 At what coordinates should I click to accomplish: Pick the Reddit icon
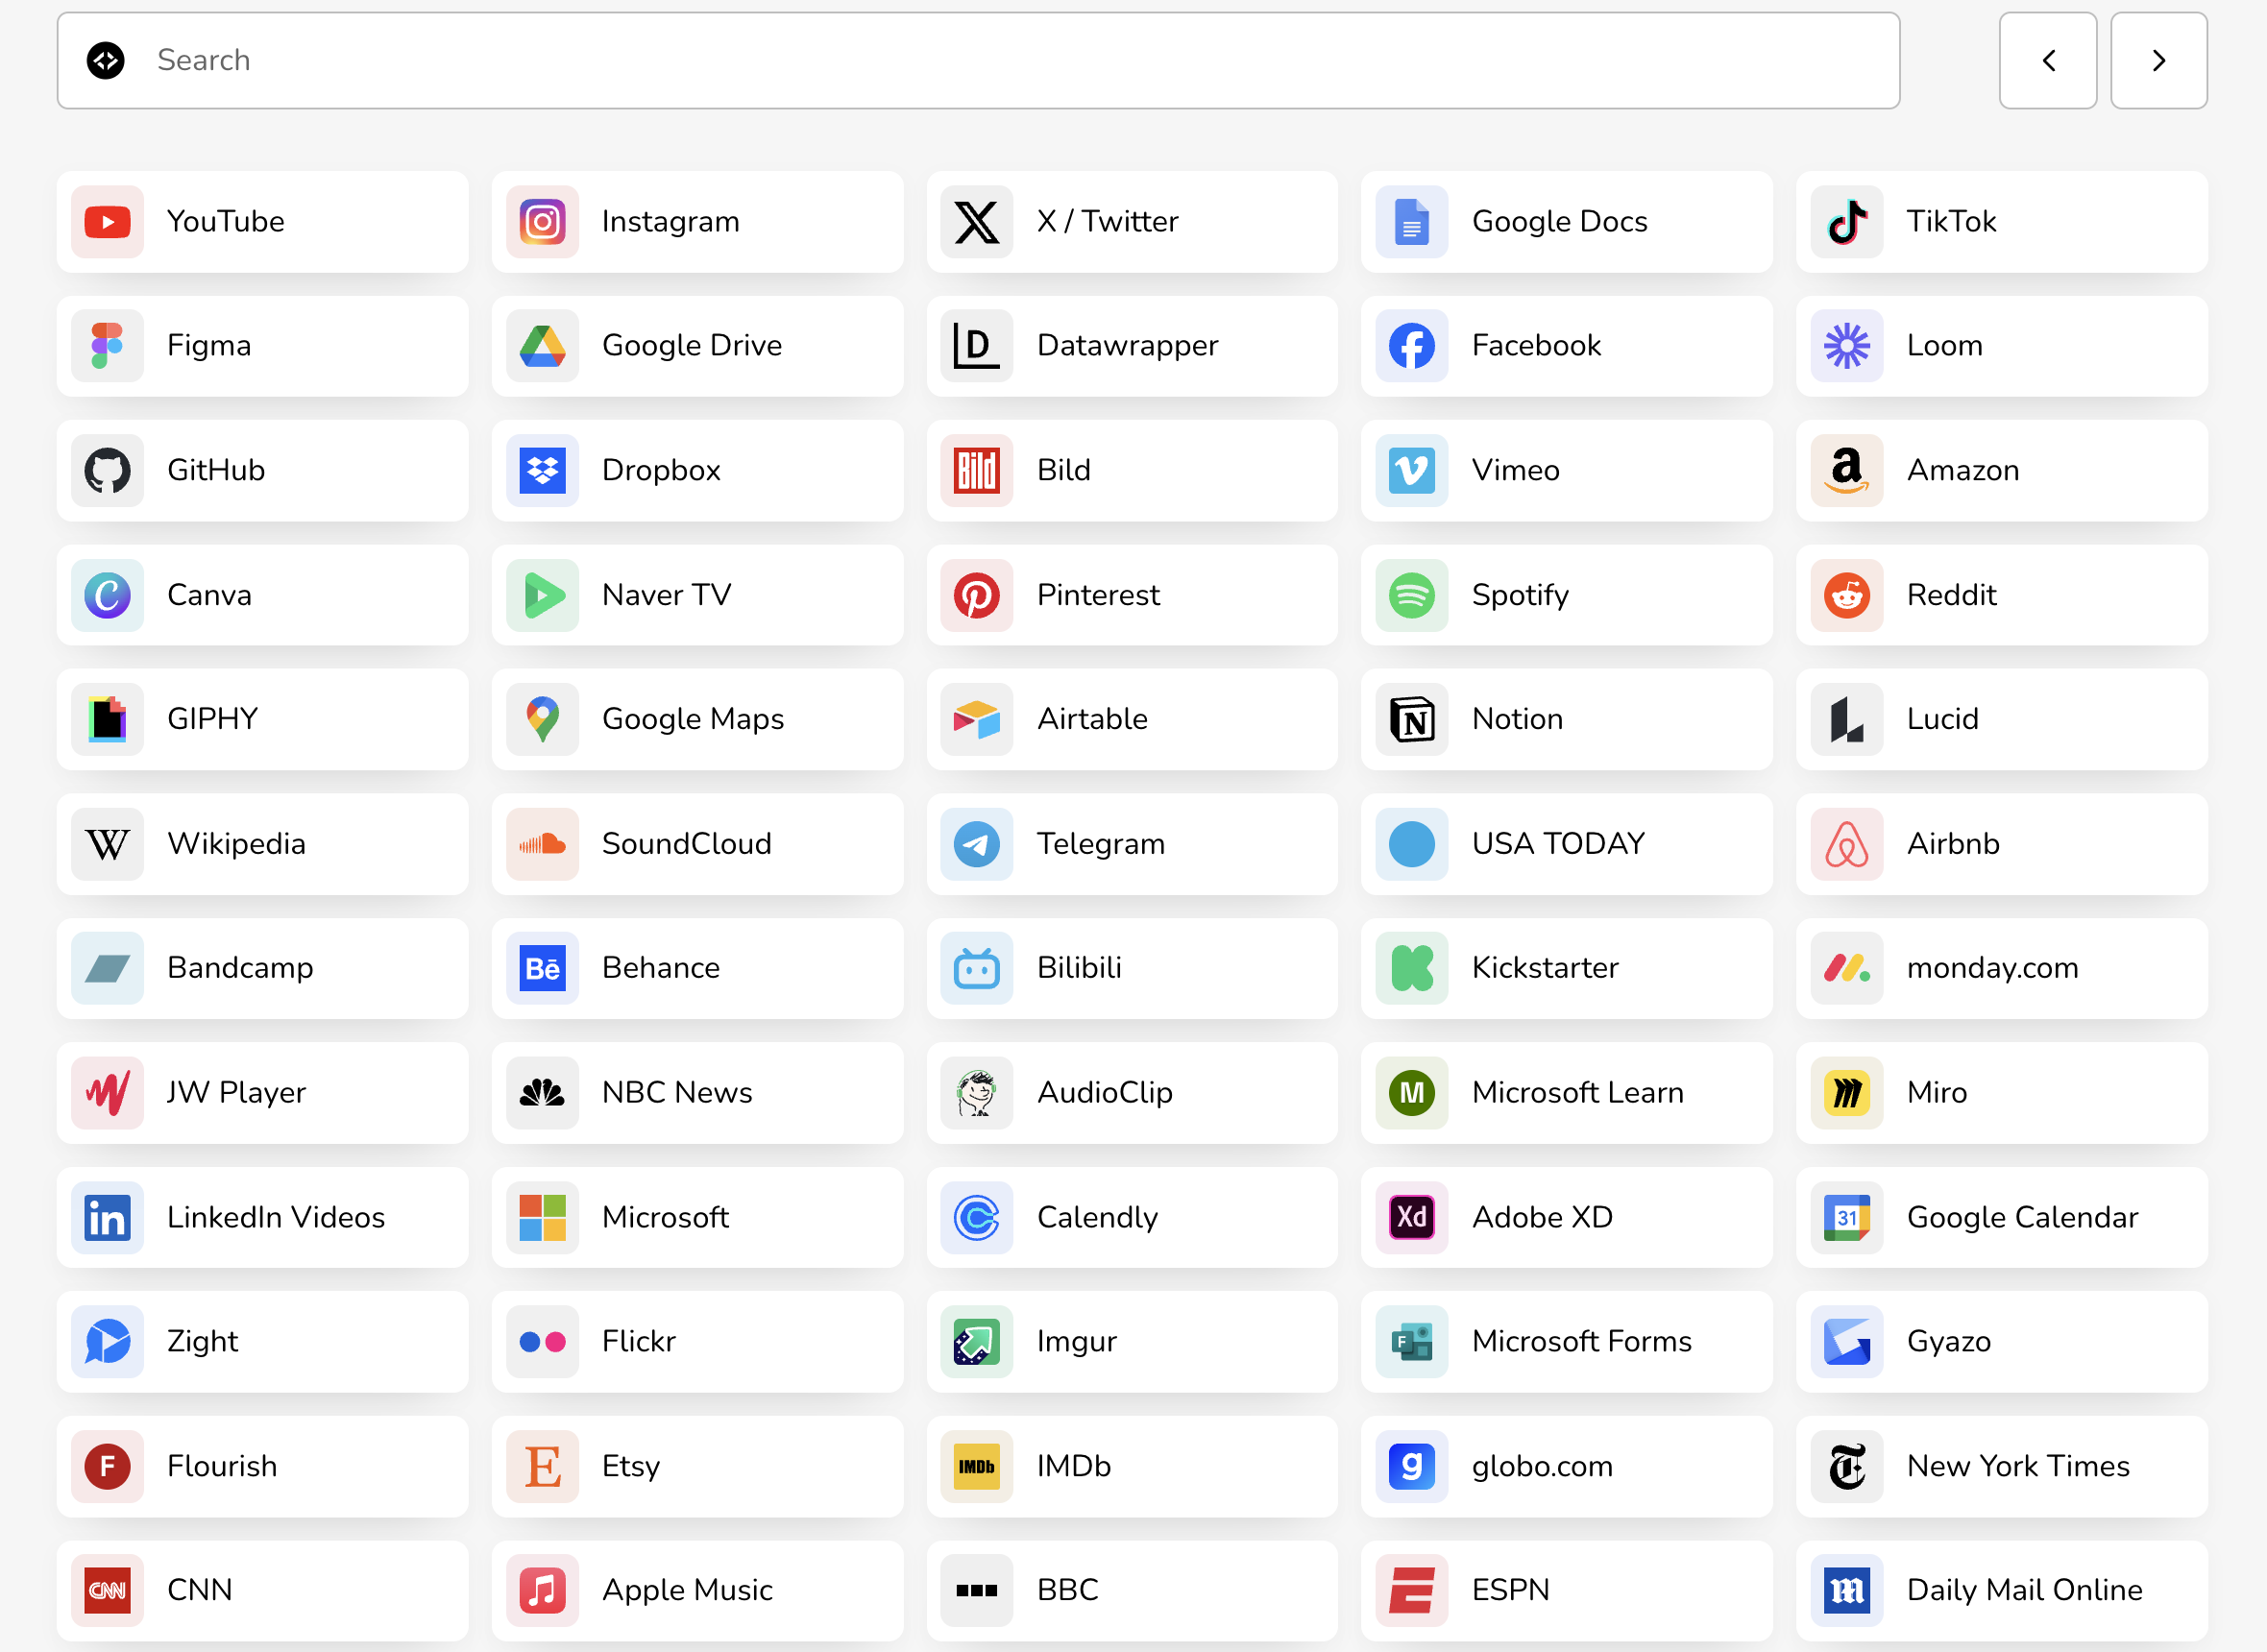pyautogui.click(x=1846, y=595)
